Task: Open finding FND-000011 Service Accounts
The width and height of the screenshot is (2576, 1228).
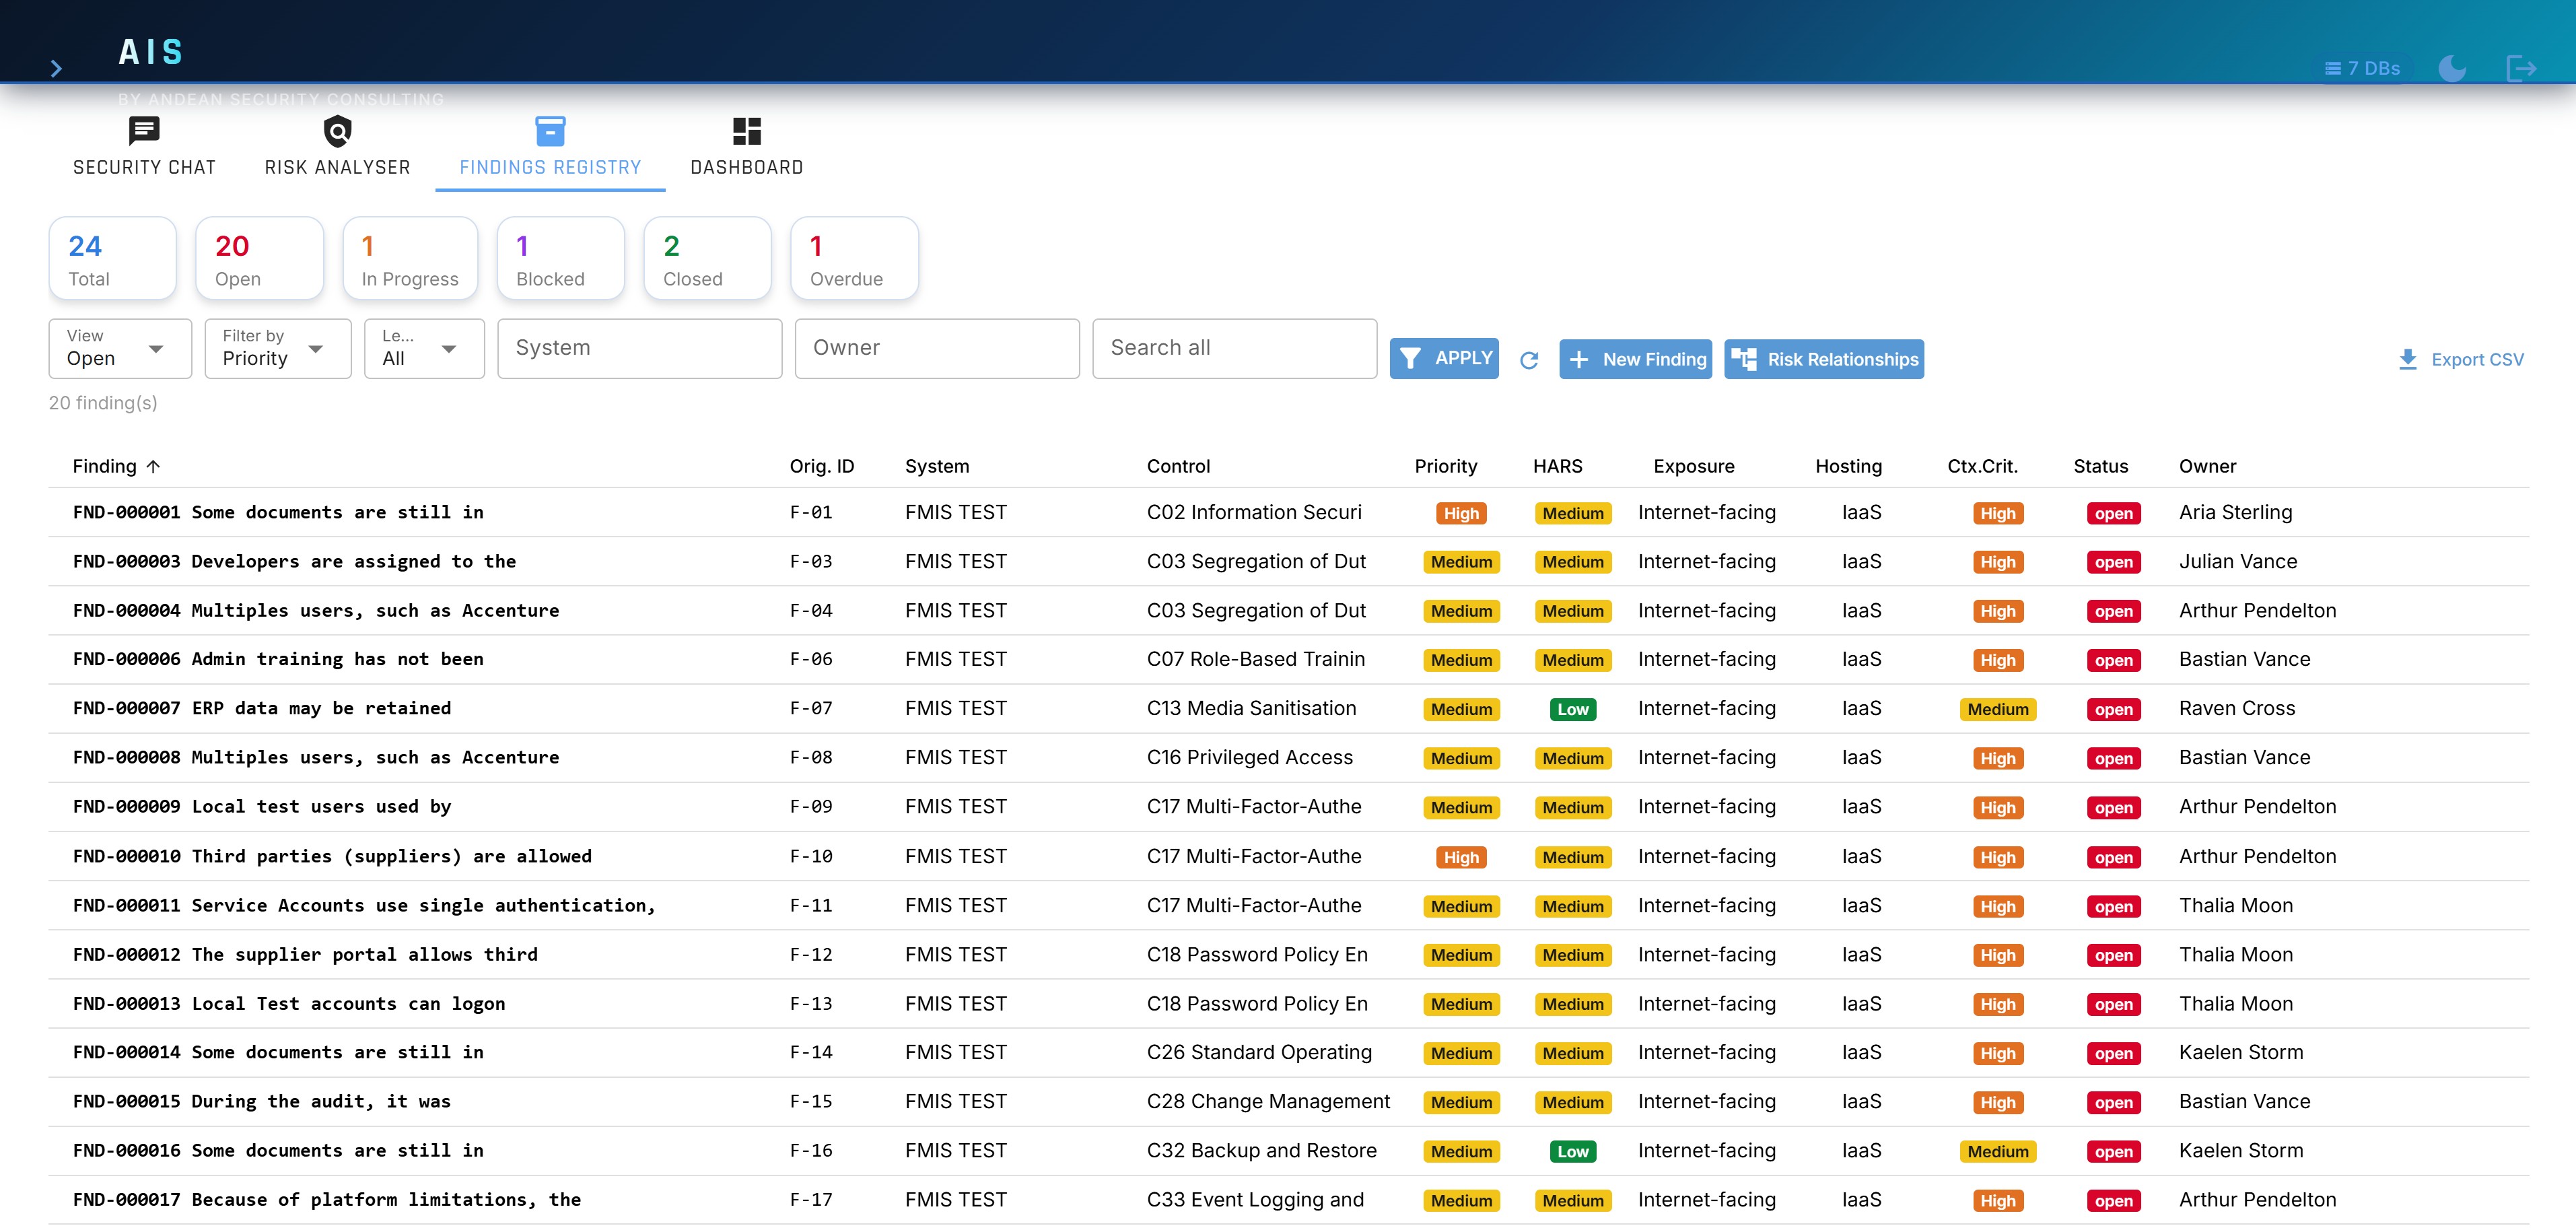Action: pyautogui.click(x=364, y=905)
